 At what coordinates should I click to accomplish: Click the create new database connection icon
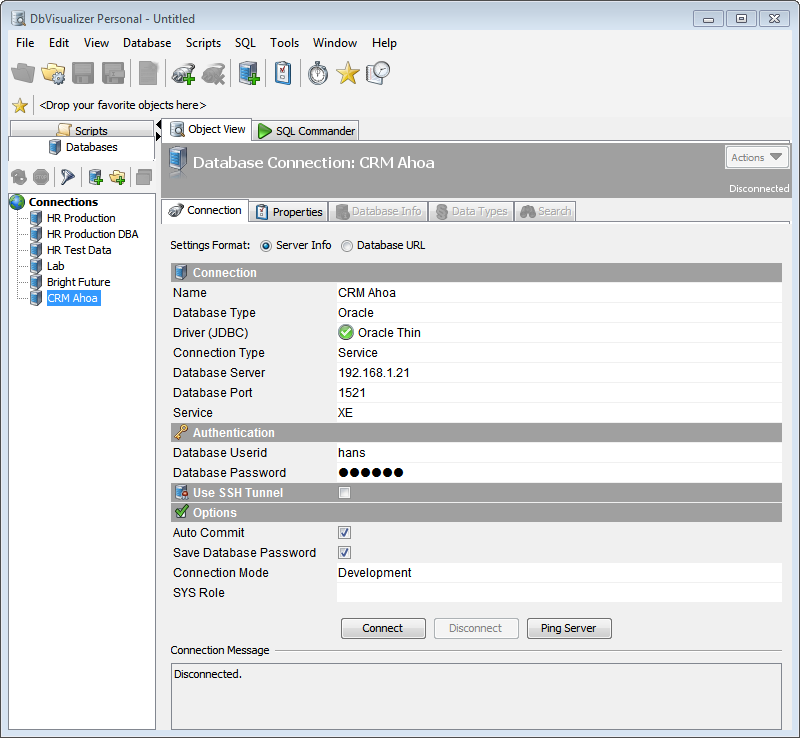(x=249, y=73)
